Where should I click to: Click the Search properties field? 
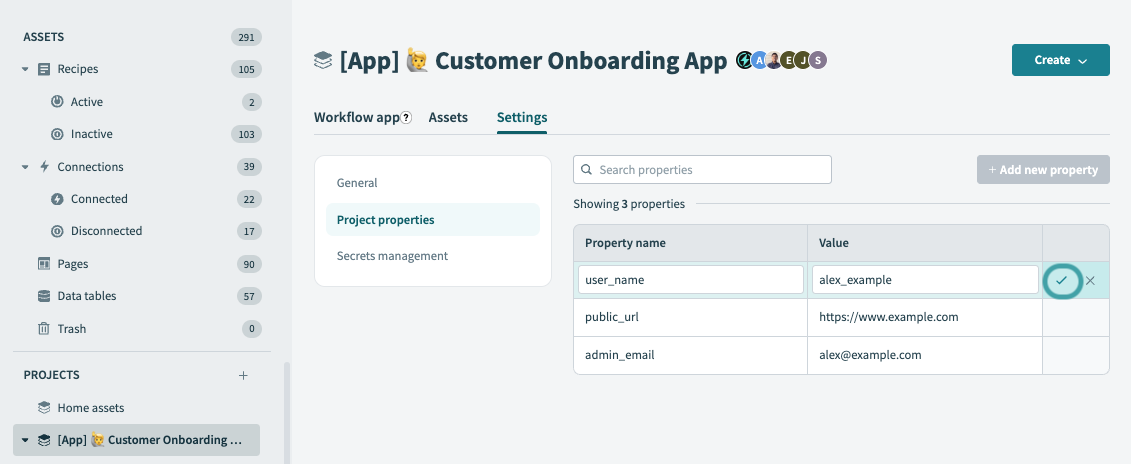pyautogui.click(x=702, y=170)
